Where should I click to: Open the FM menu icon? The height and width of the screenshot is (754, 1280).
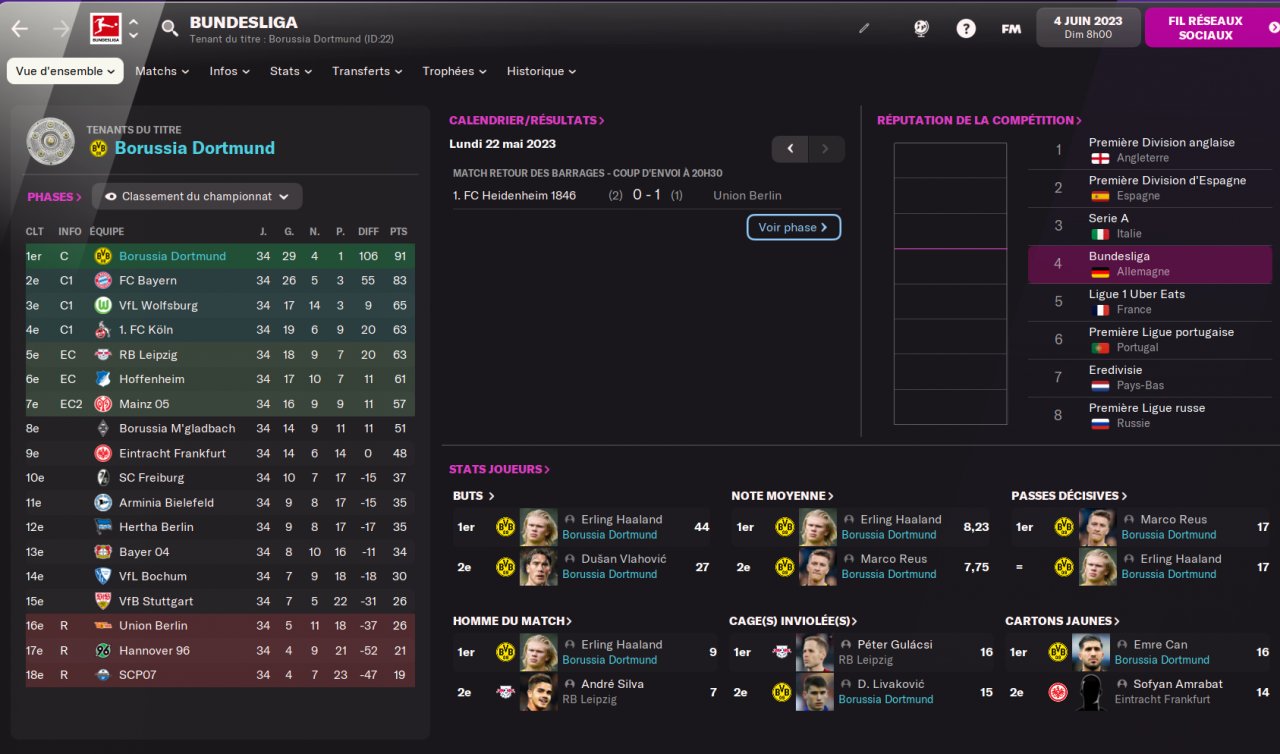1011,29
